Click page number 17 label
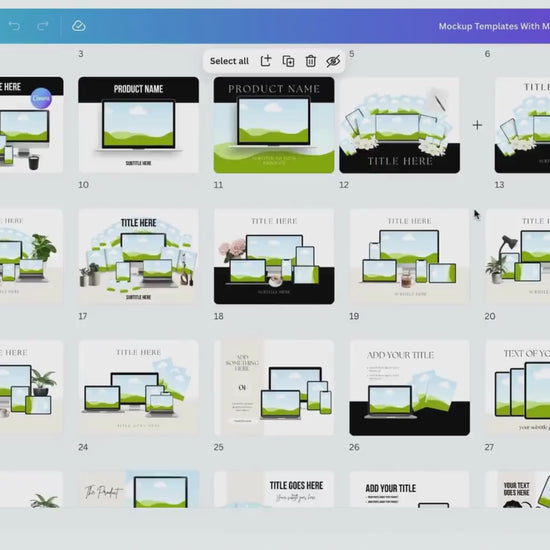Screen dimensions: 550x550 82,316
